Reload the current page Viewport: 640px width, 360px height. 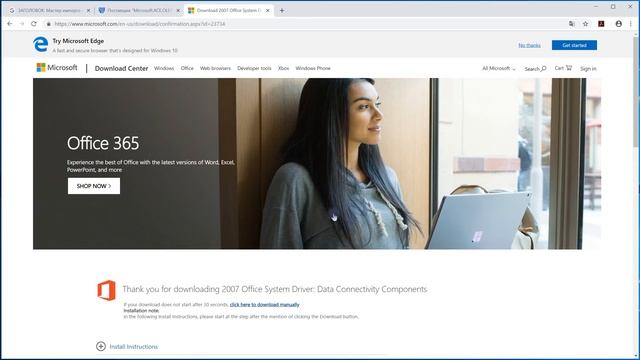34,24
